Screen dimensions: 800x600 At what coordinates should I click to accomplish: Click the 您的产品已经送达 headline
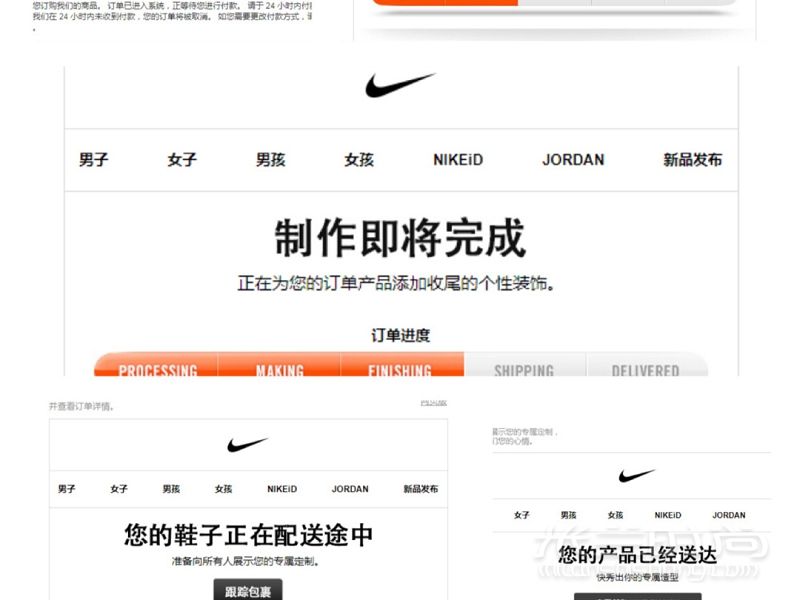[637, 555]
